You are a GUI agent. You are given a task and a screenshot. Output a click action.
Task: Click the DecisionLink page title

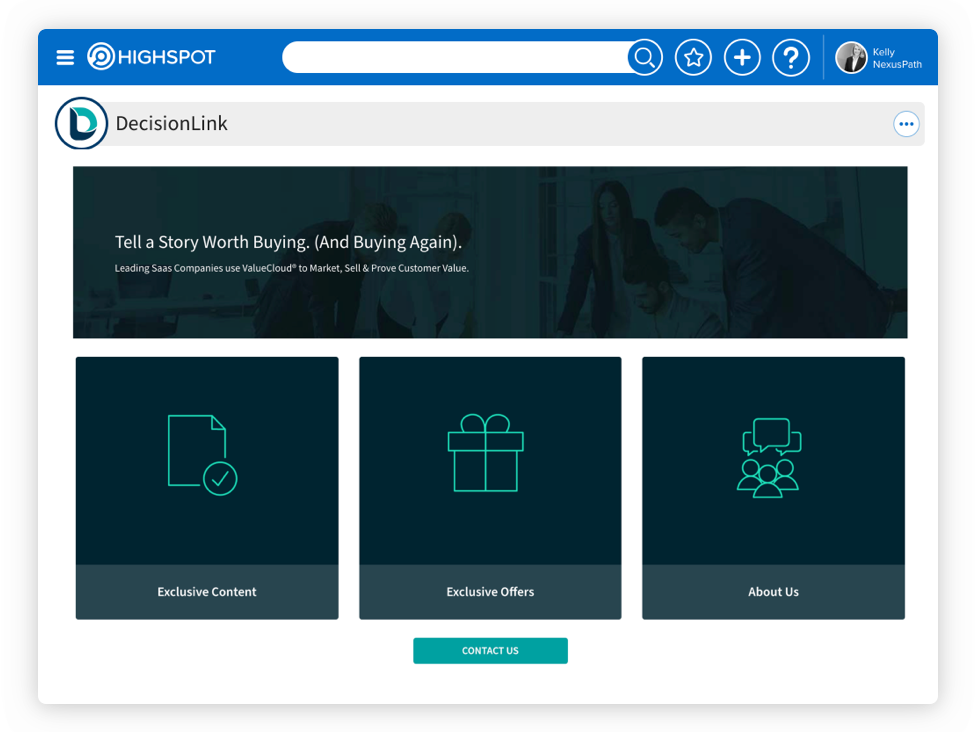[172, 124]
